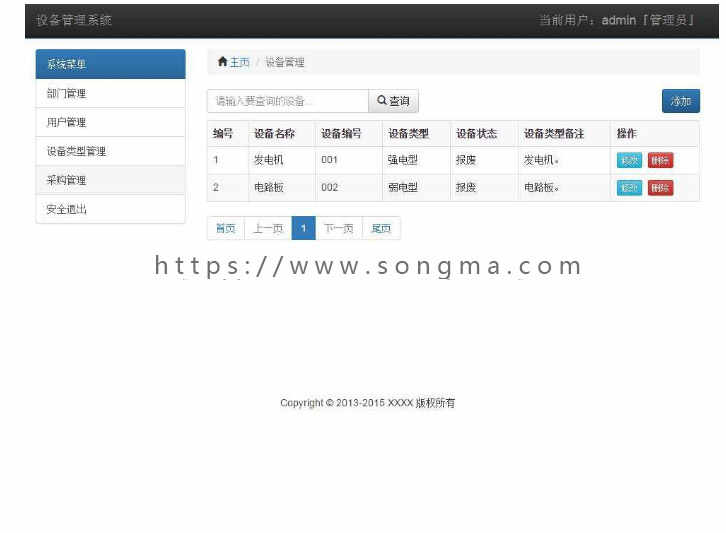The width and height of the screenshot is (726, 533).
Task: Select page 1 in pagination
Action: [x=304, y=228]
